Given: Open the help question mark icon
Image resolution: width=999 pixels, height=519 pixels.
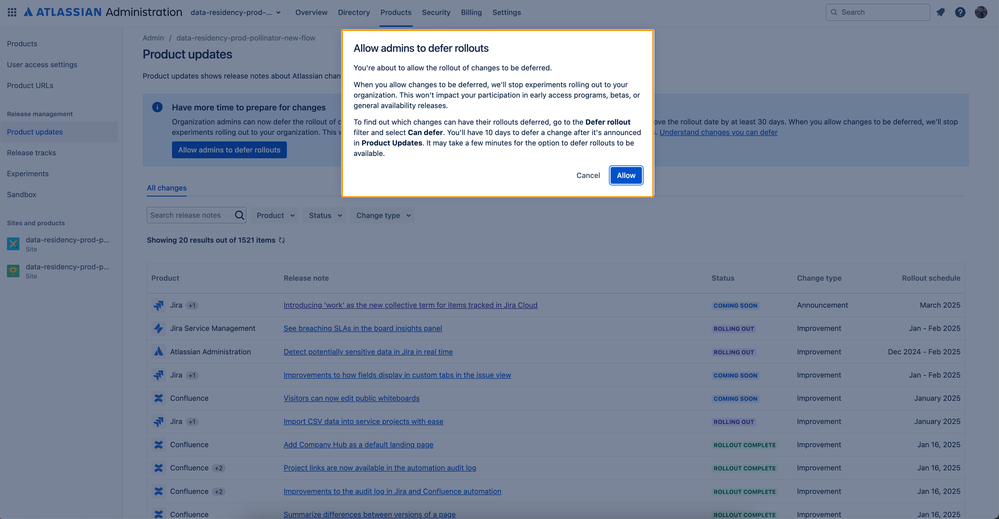Looking at the screenshot, I should tap(960, 12).
